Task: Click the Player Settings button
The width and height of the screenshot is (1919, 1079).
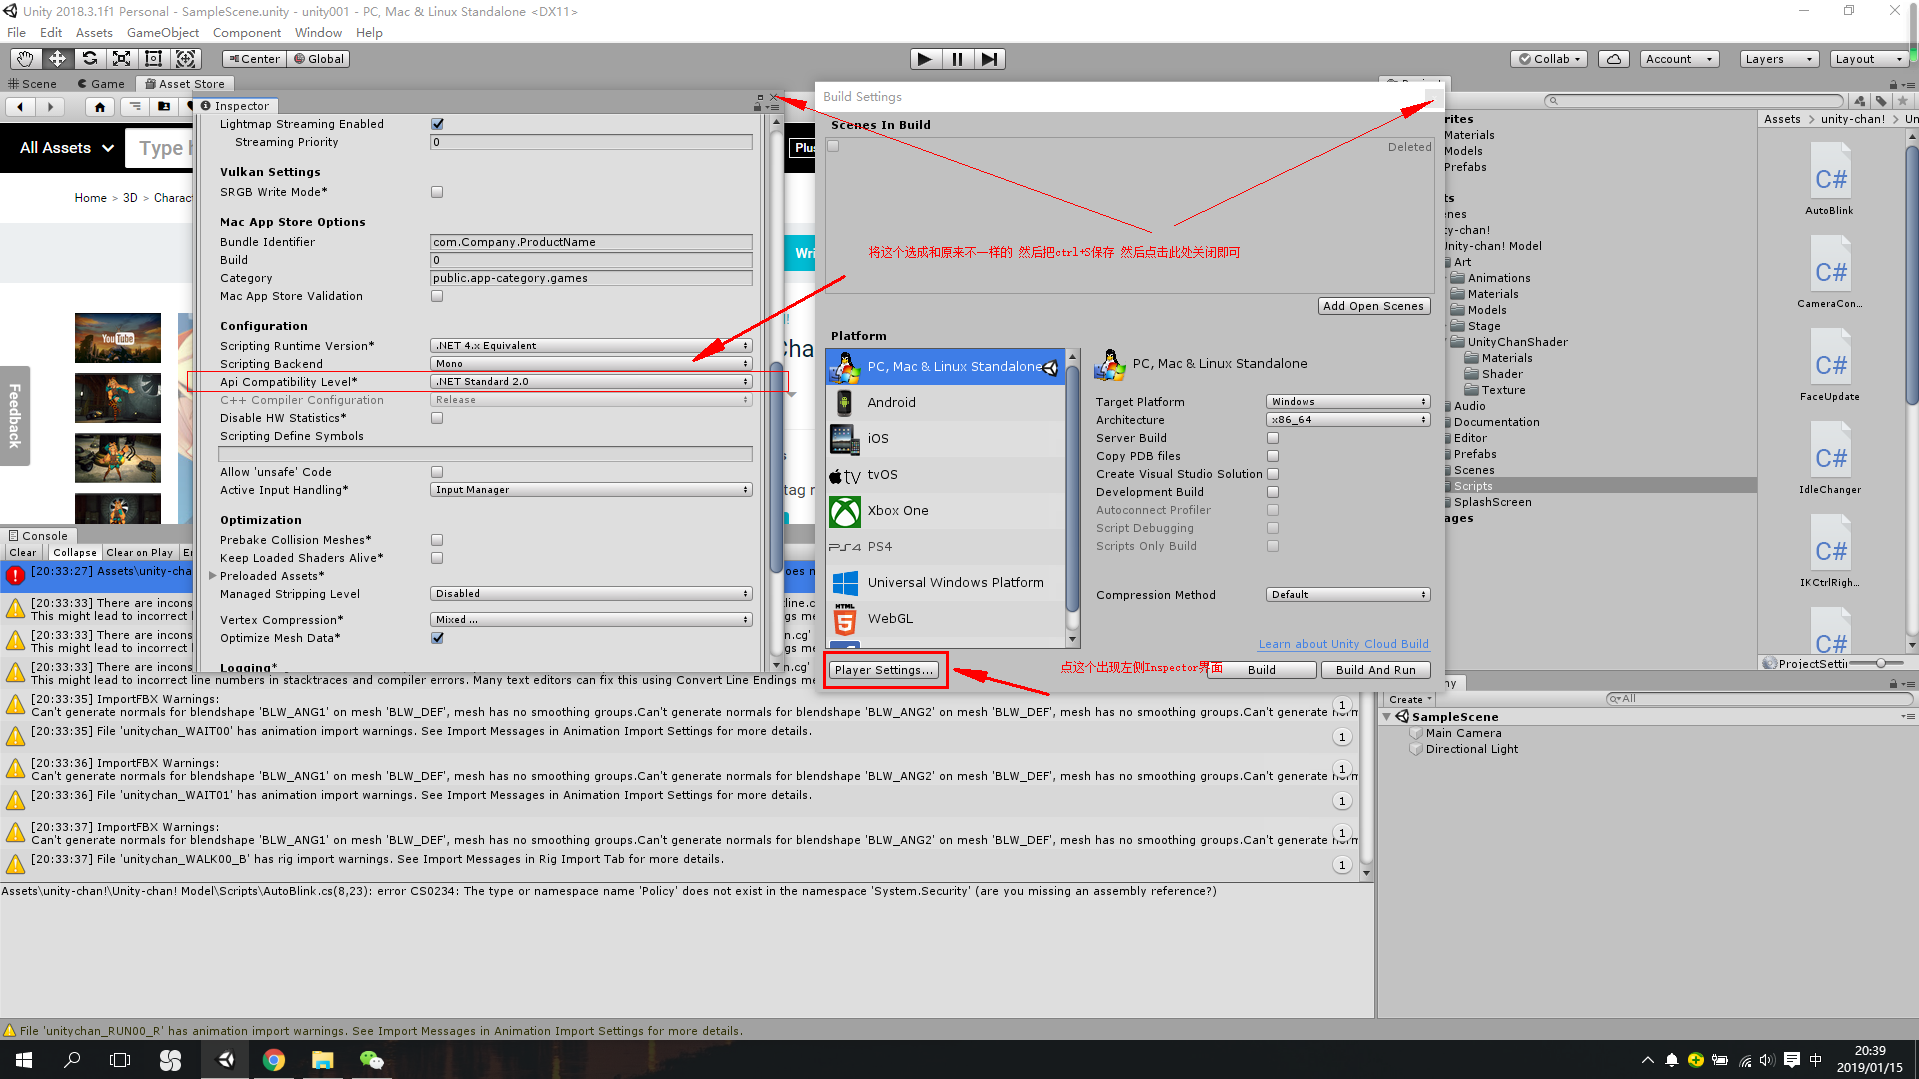Action: (x=885, y=669)
